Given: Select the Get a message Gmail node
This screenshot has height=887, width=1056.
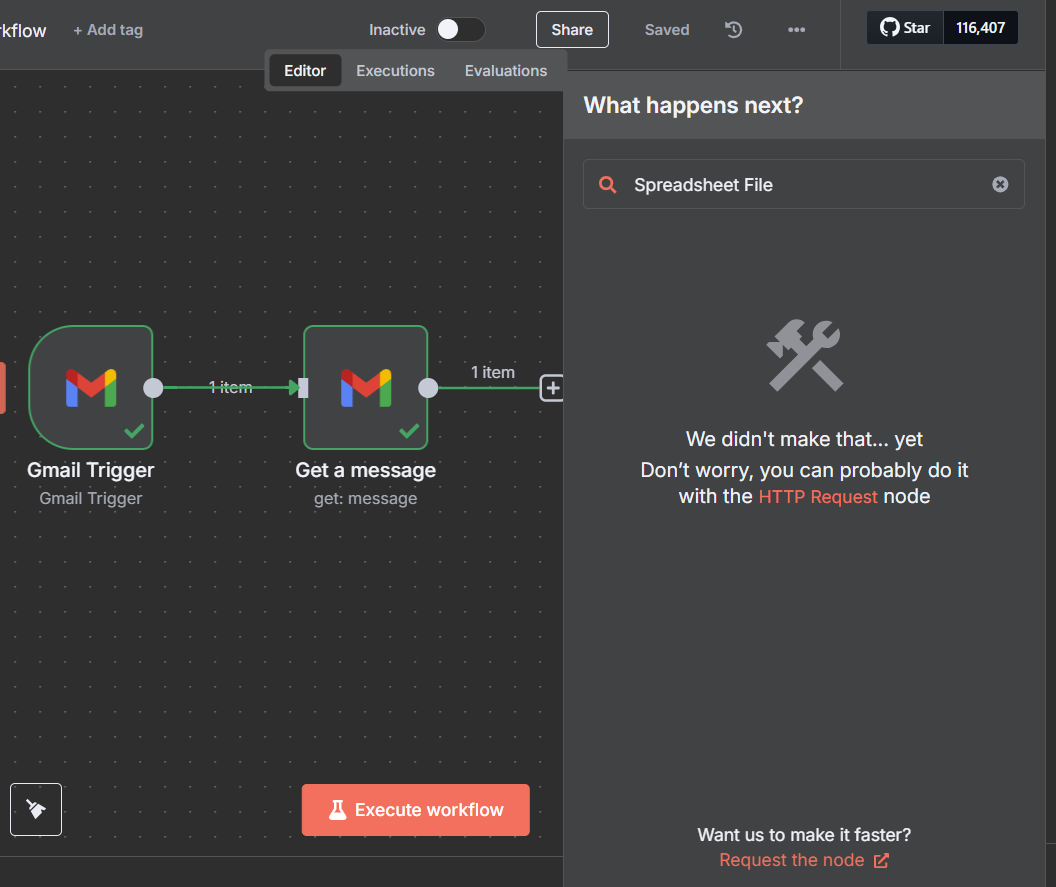Looking at the screenshot, I should click(366, 387).
